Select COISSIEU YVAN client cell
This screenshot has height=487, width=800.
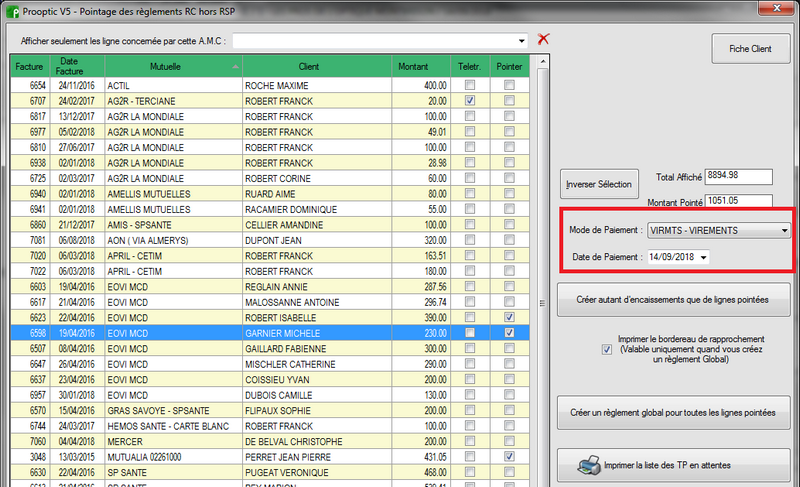pyautogui.click(x=317, y=379)
